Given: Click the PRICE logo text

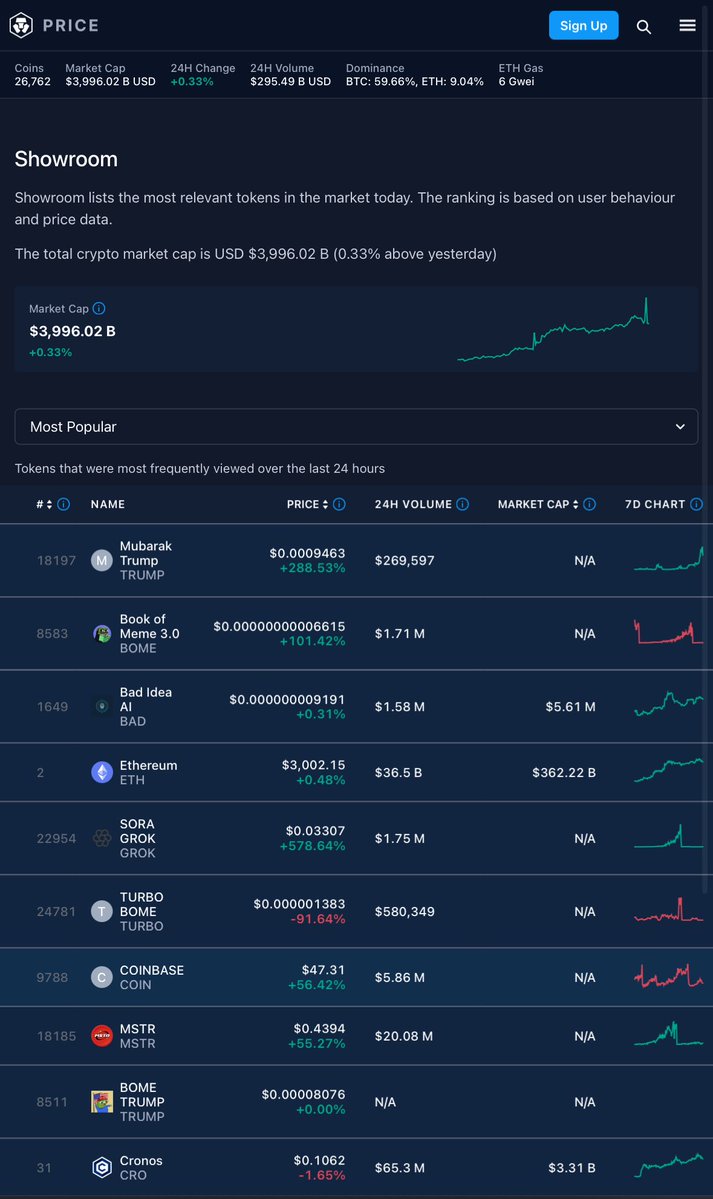Looking at the screenshot, I should click(x=70, y=25).
